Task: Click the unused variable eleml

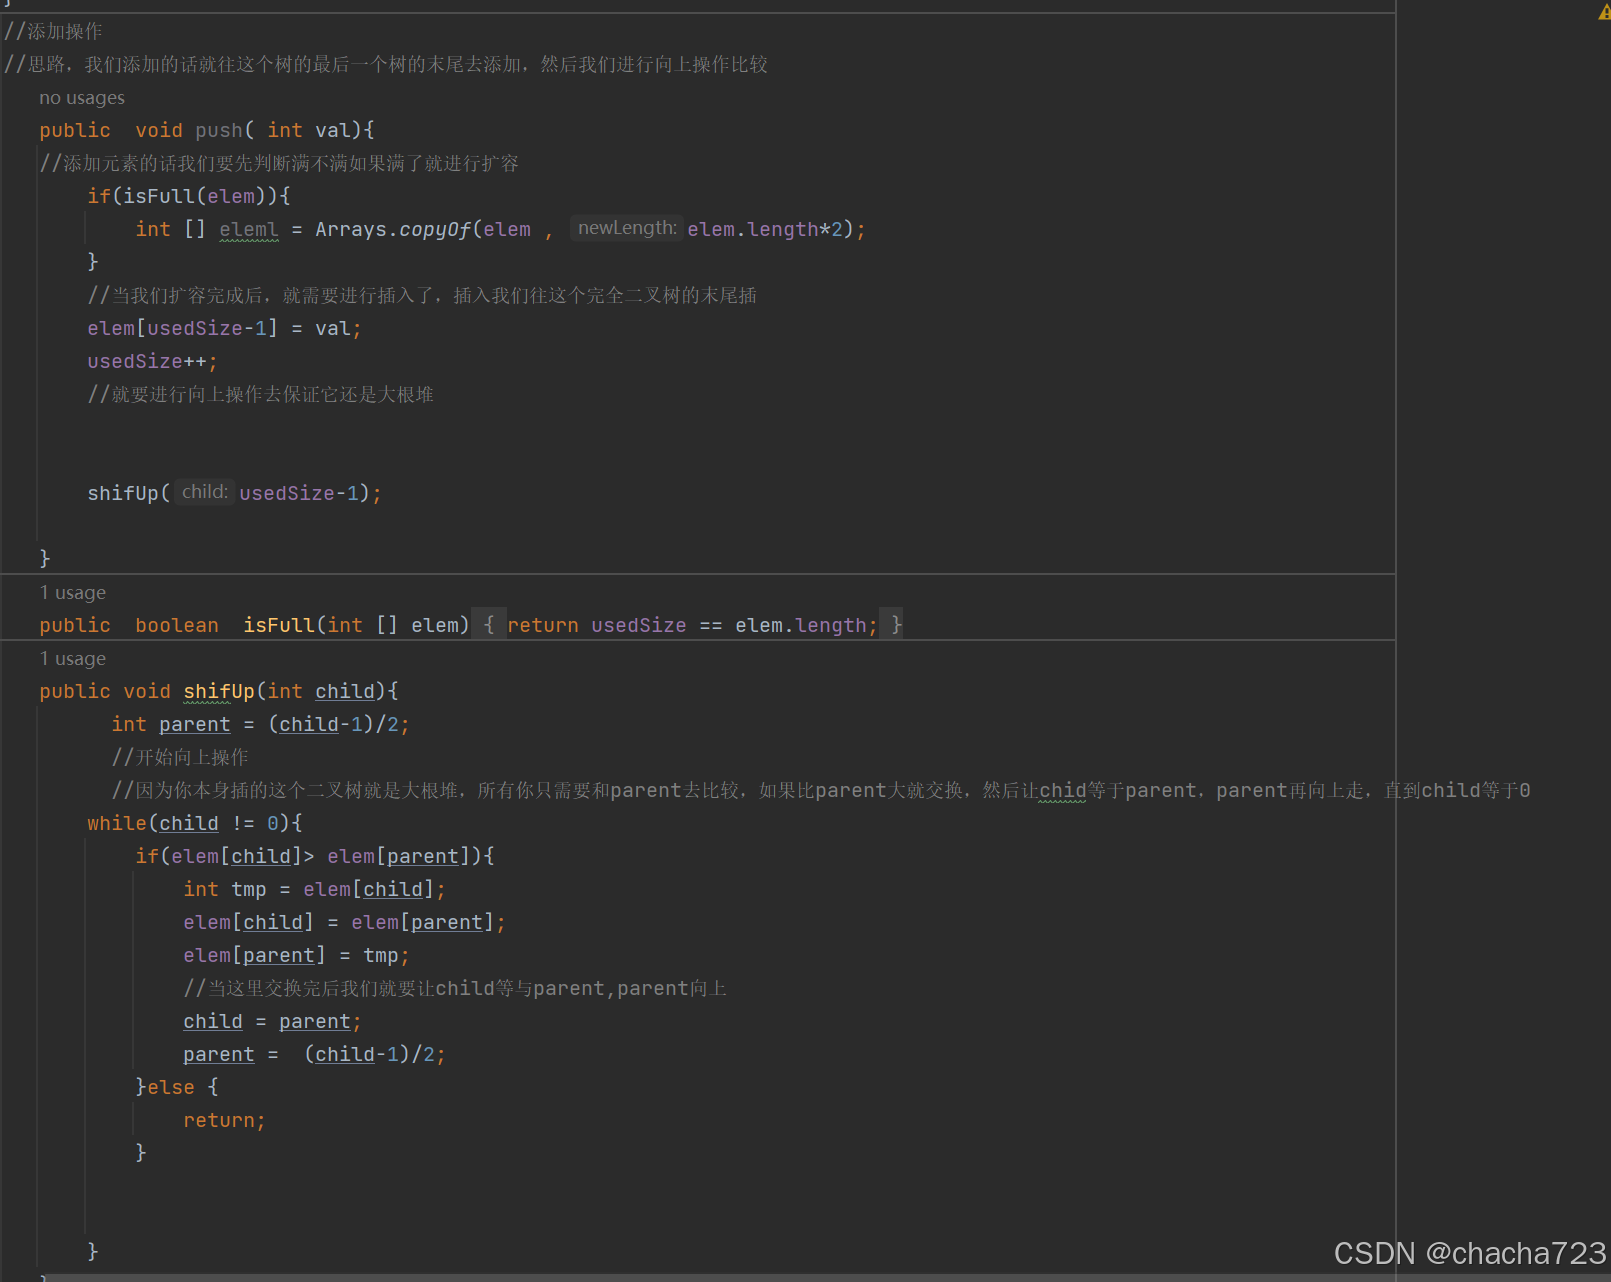Action: click(x=249, y=229)
